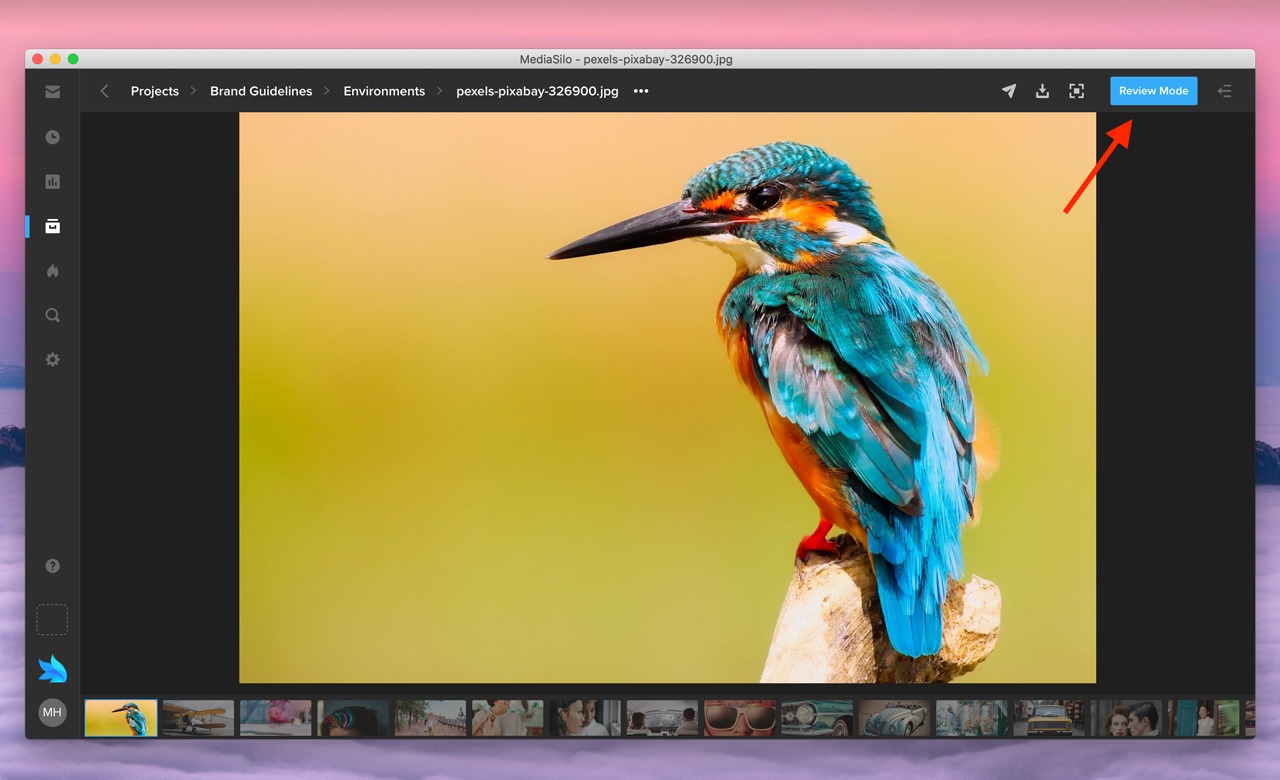Enter fullscreen using the frame icon
The height and width of the screenshot is (780, 1280).
(x=1076, y=91)
